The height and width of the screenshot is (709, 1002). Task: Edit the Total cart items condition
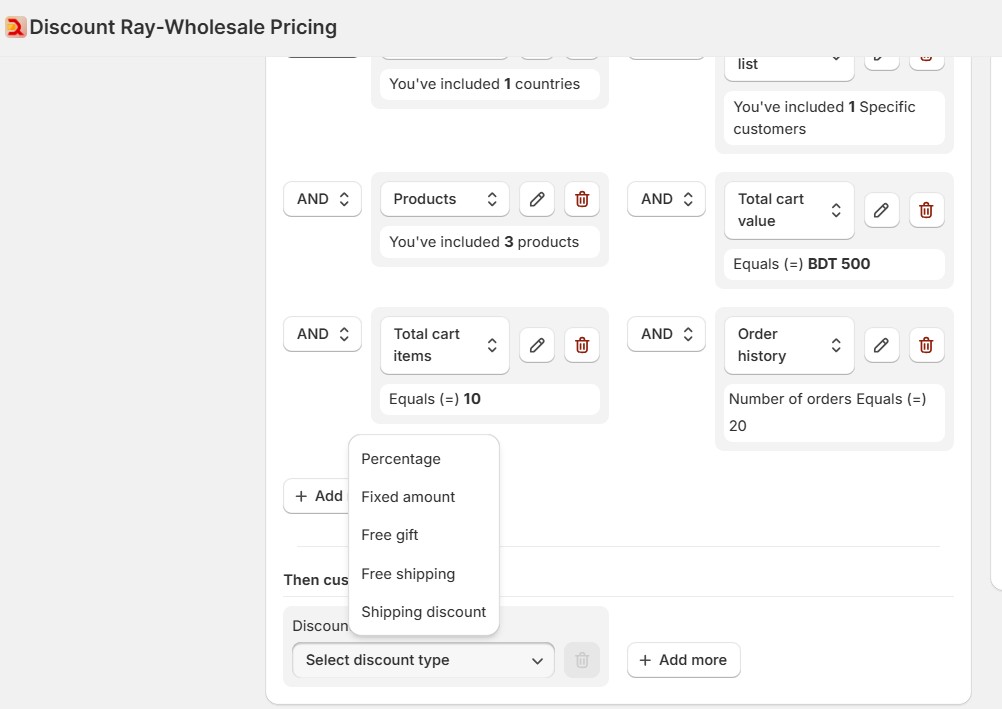pos(537,345)
